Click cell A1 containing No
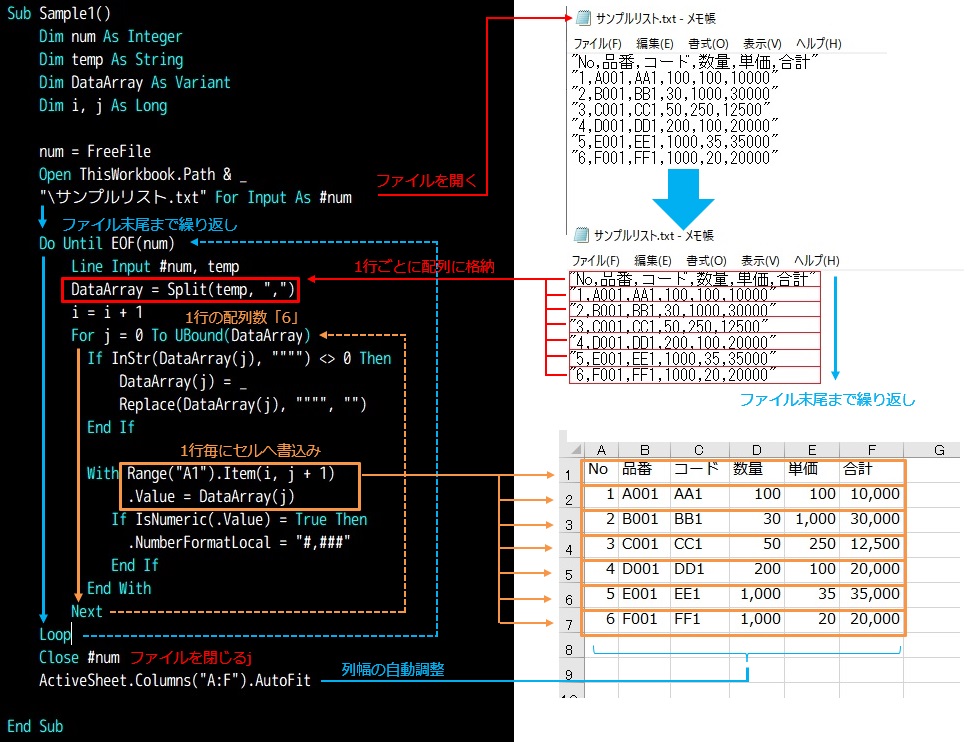The height and width of the screenshot is (742, 971). pyautogui.click(x=601, y=469)
